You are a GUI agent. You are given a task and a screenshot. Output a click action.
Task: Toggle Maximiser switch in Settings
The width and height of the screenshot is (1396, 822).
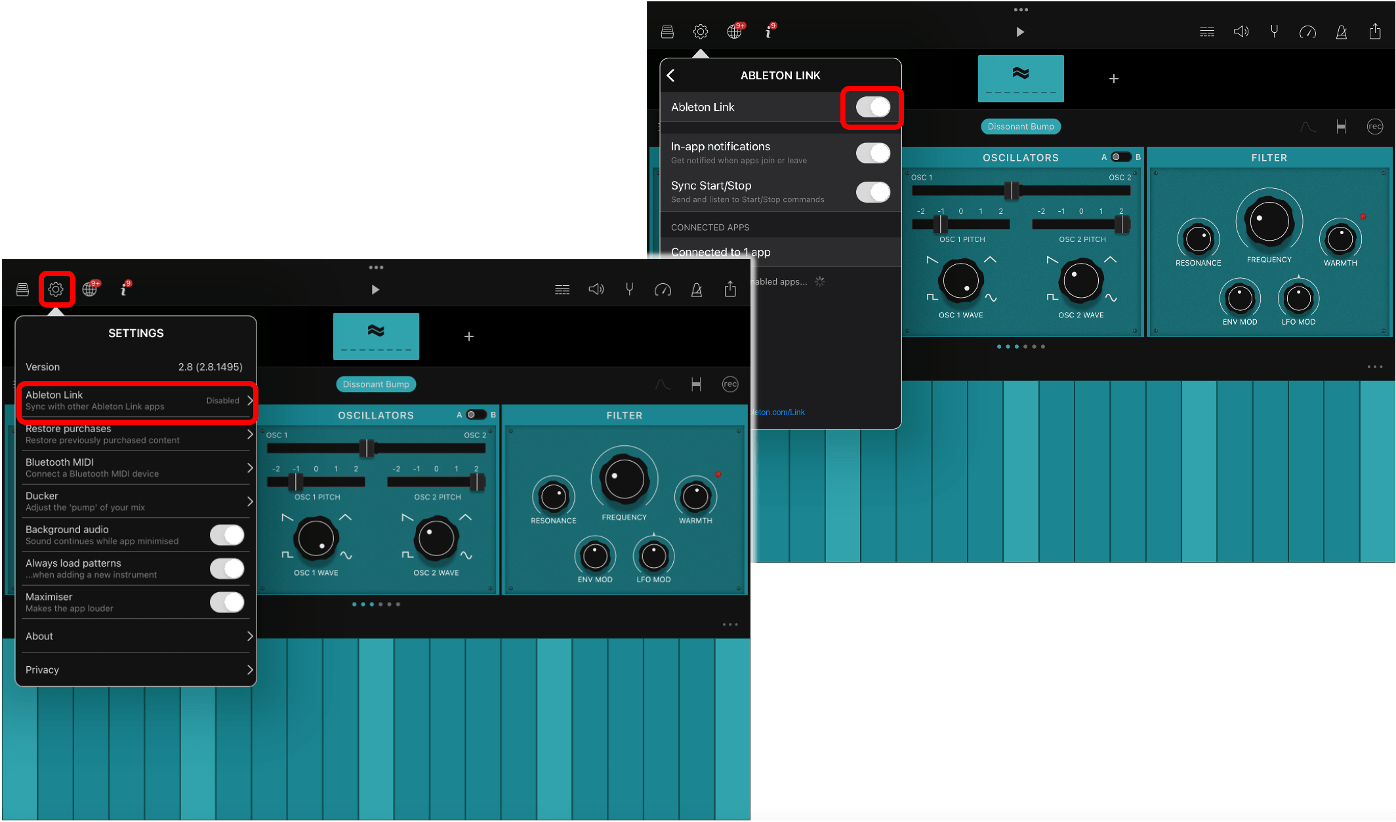click(227, 602)
